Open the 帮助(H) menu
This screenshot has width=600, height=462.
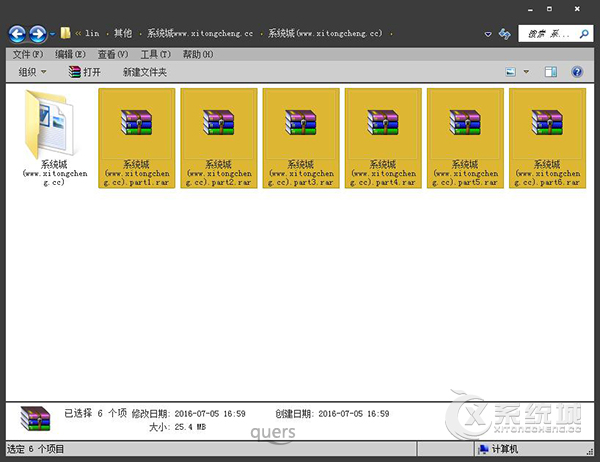point(198,54)
